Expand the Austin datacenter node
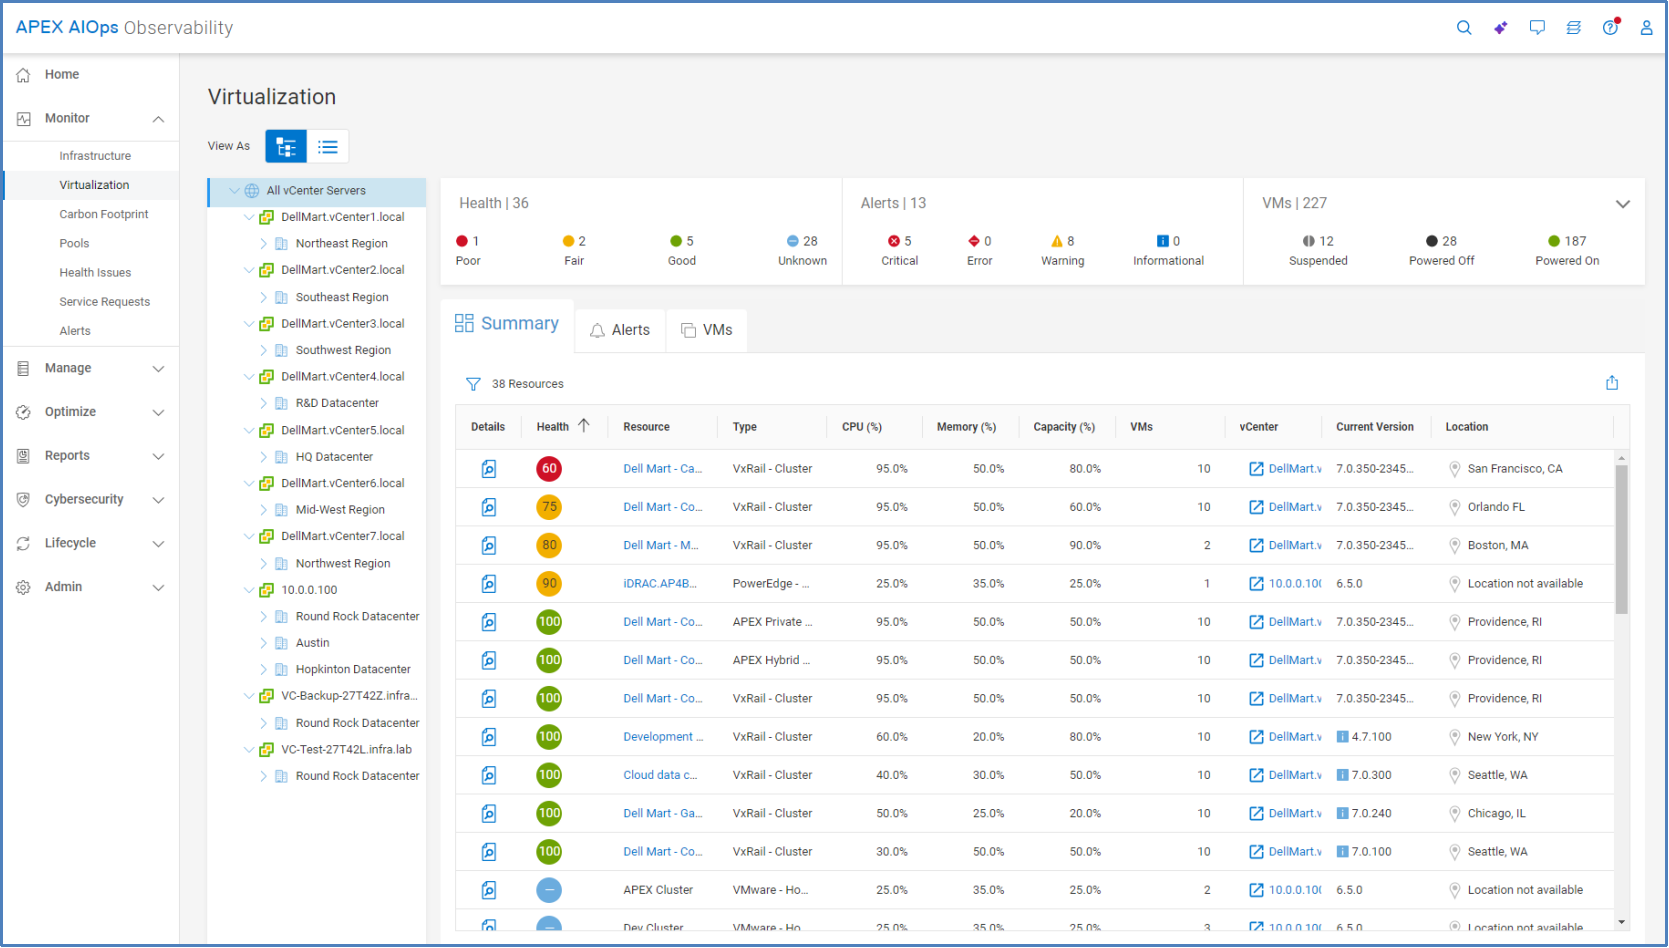This screenshot has width=1669, height=948. pyautogui.click(x=263, y=643)
